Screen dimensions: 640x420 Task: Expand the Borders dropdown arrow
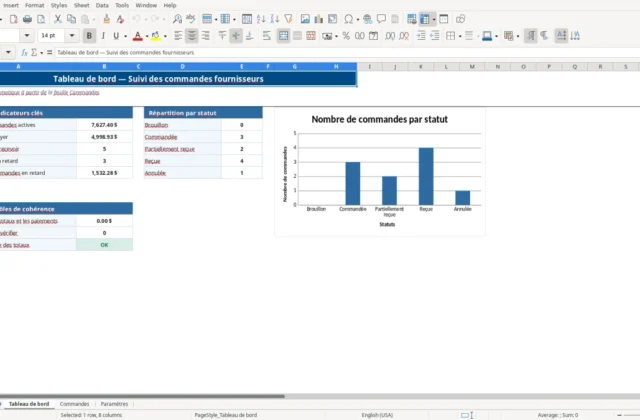tap(460, 36)
